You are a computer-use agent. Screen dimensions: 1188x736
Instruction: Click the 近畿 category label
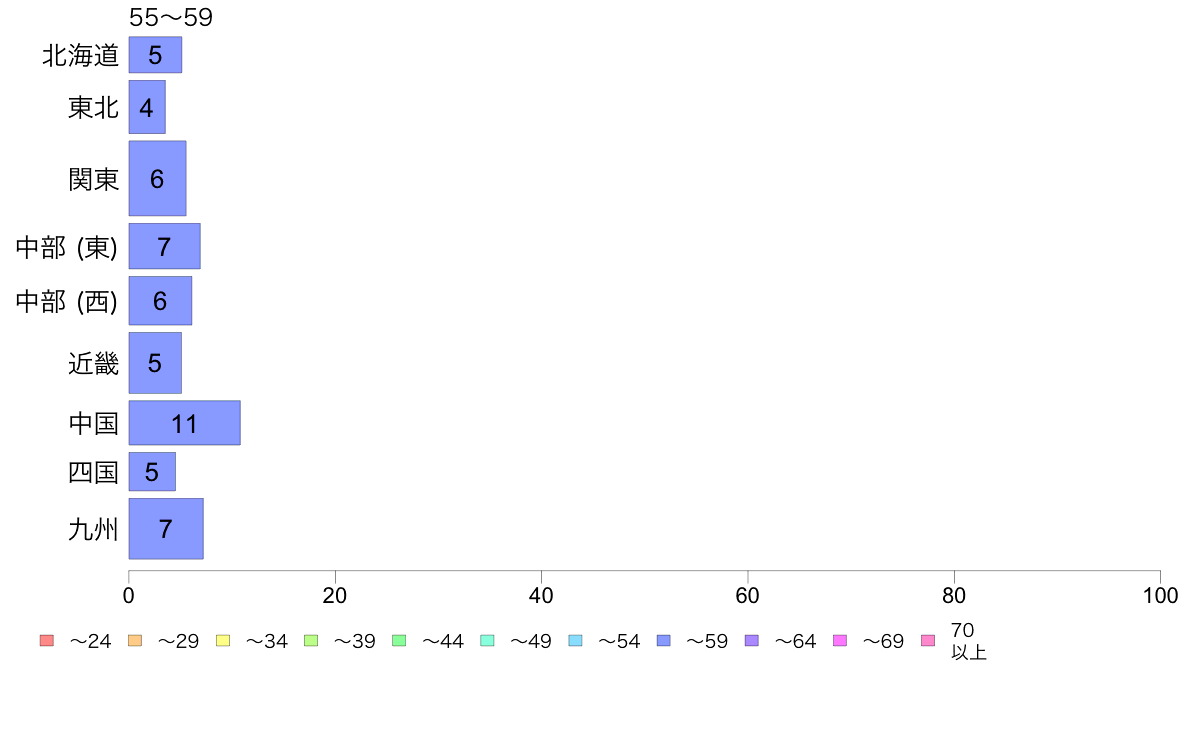click(94, 364)
